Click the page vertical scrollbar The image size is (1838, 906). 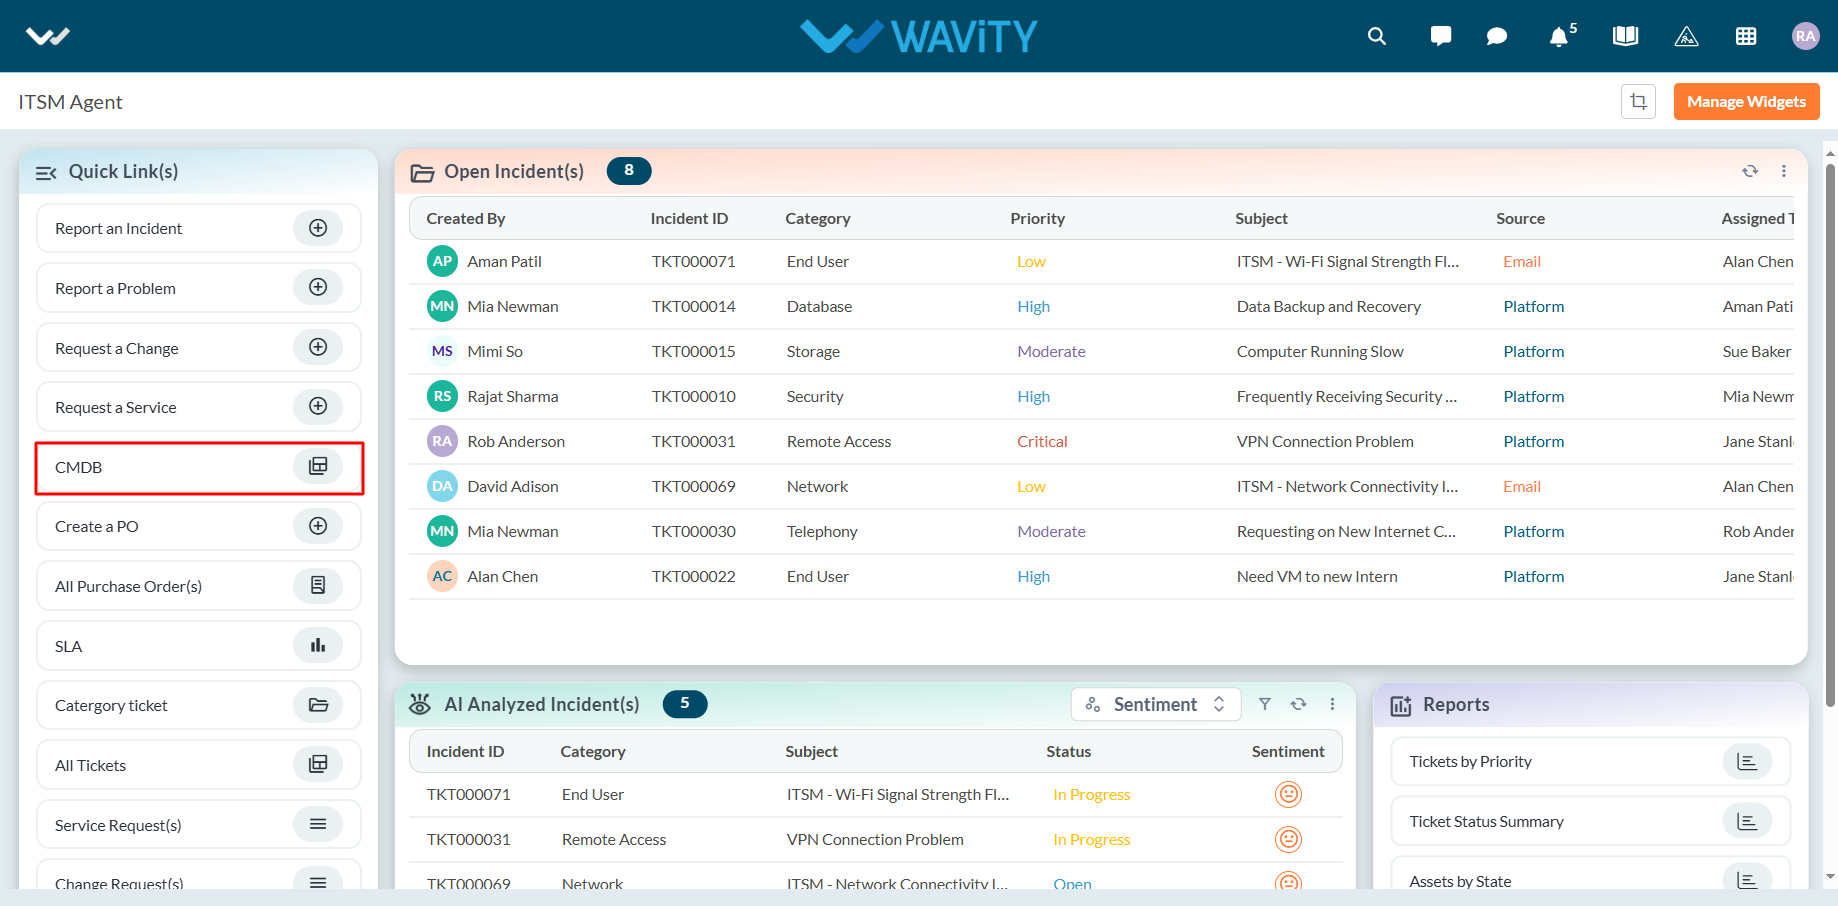(1830, 435)
